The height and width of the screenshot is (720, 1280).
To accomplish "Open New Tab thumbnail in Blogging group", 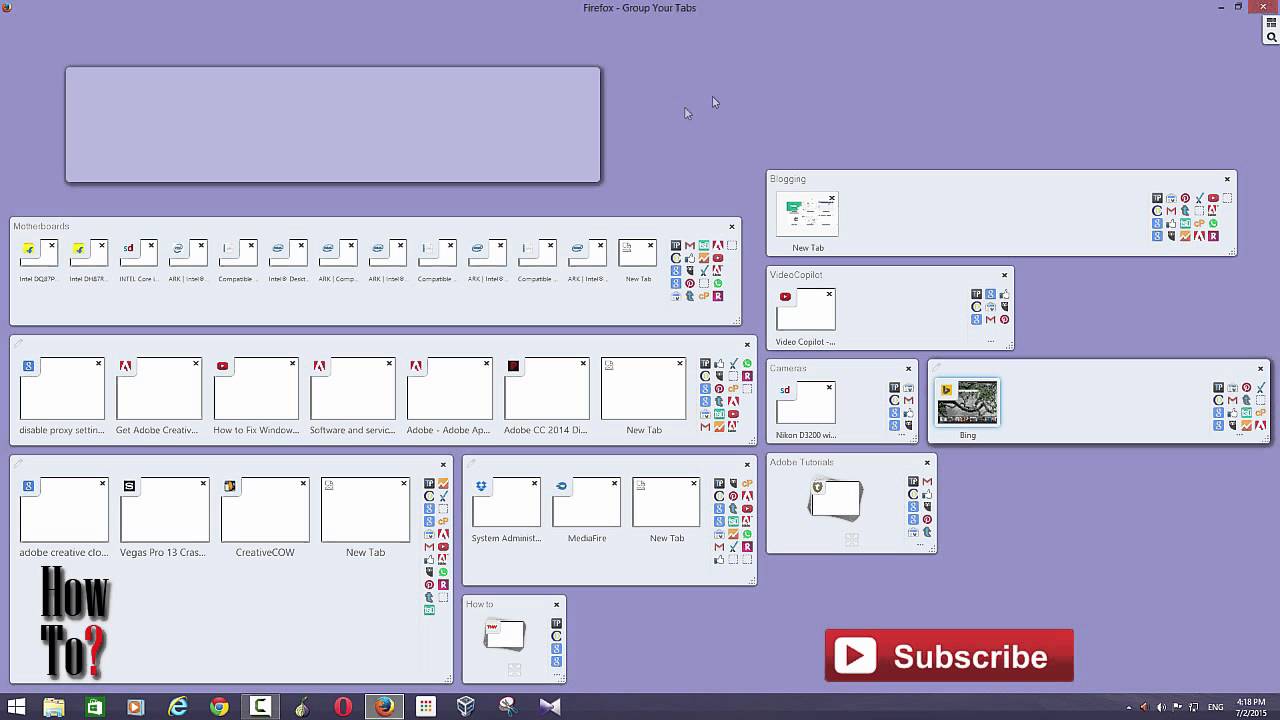I will coord(807,213).
